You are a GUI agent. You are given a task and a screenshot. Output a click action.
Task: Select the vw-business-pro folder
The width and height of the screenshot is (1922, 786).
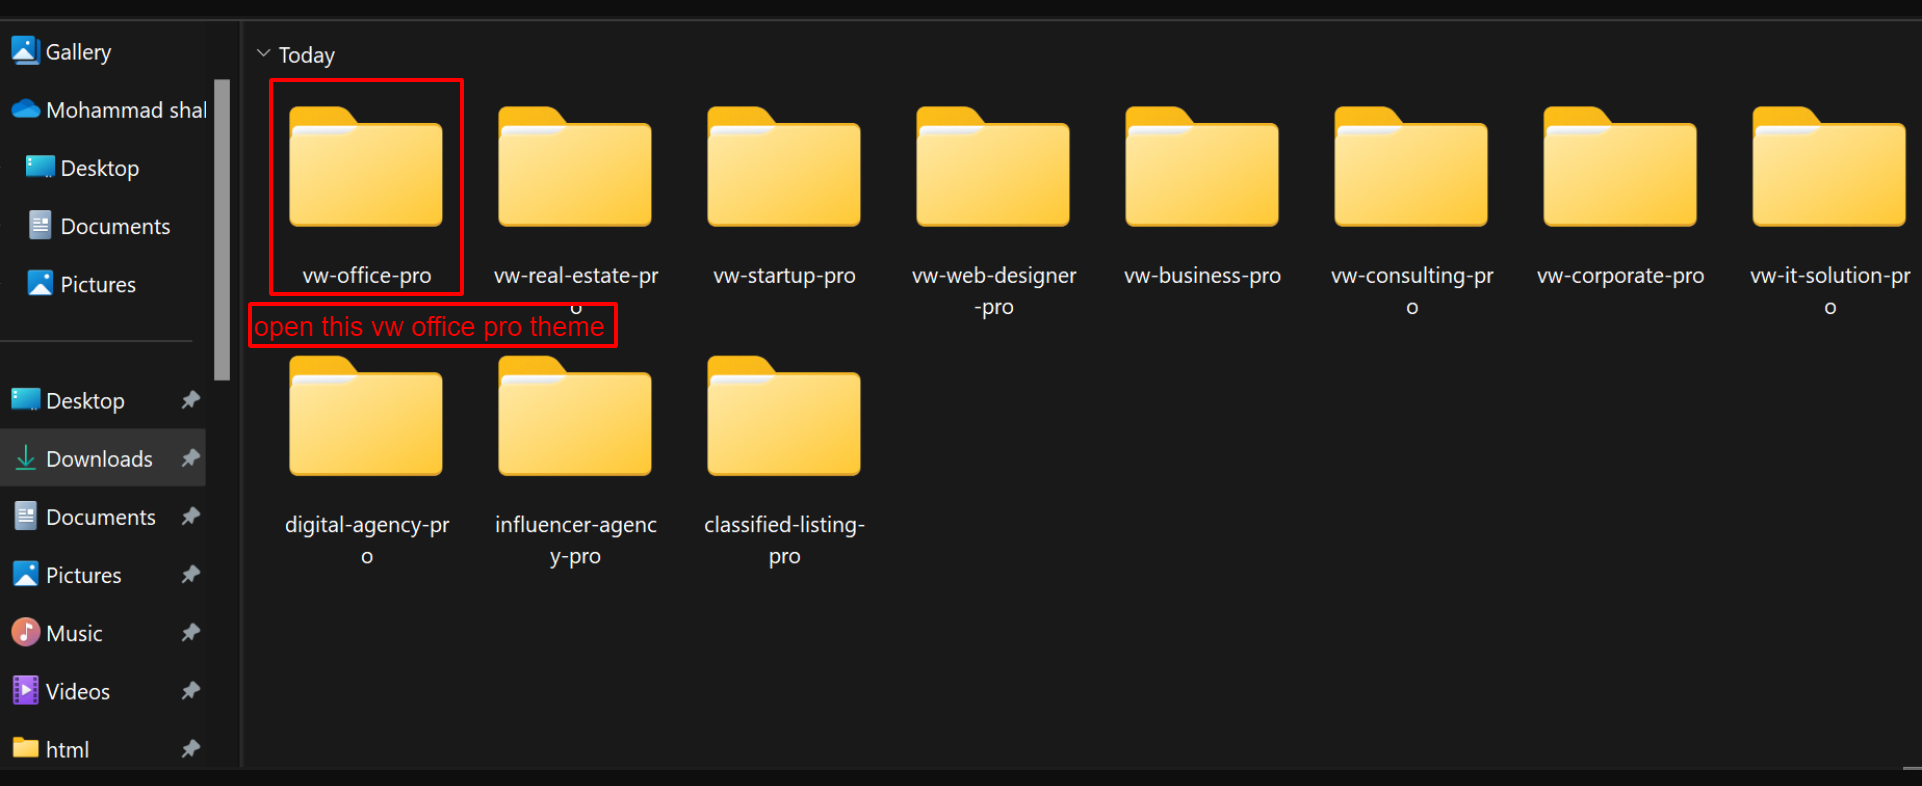point(1202,170)
